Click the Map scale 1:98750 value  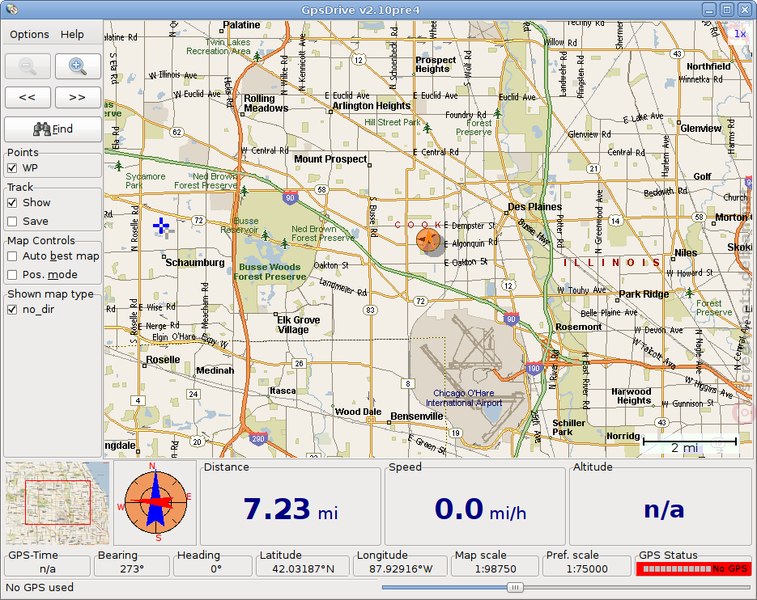[x=495, y=569]
